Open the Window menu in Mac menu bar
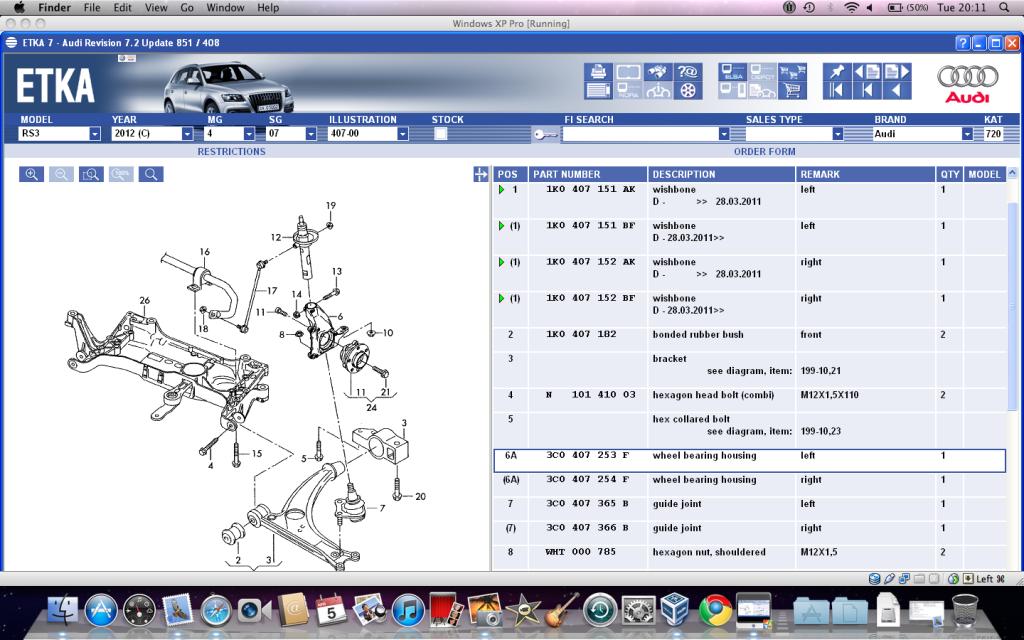1024x640 pixels. pos(225,8)
